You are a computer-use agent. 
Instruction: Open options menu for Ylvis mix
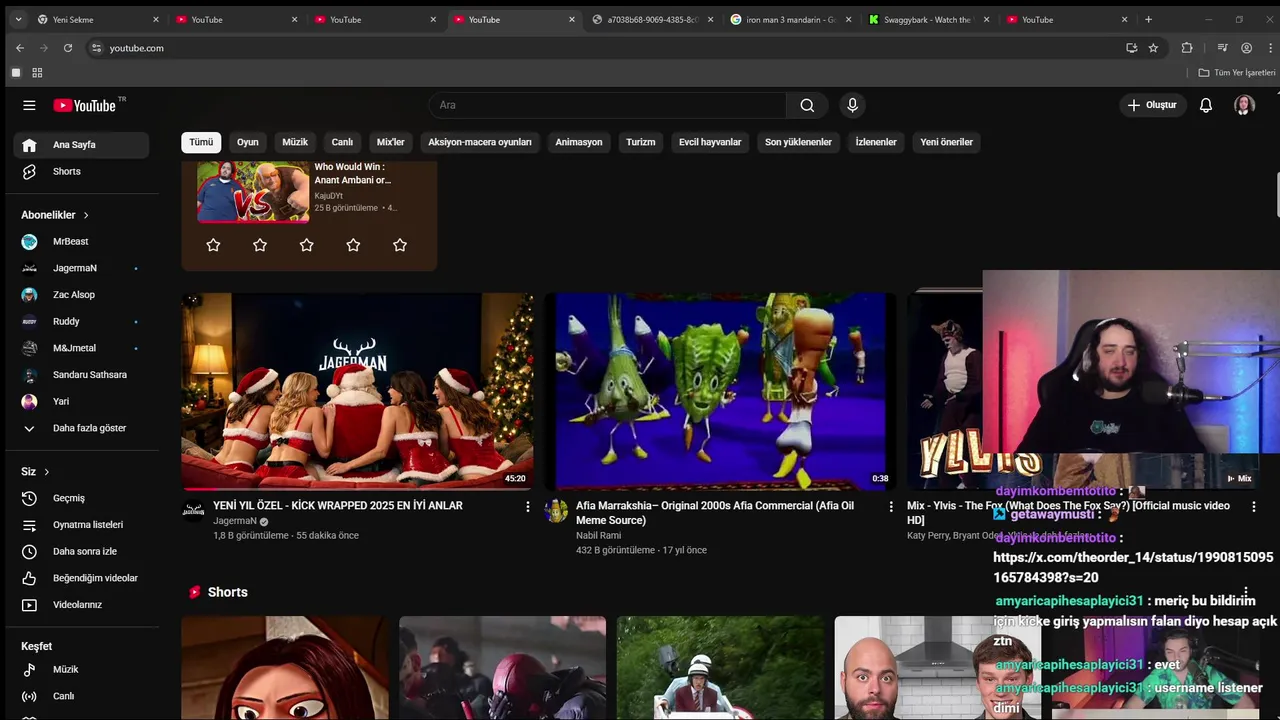(1253, 507)
